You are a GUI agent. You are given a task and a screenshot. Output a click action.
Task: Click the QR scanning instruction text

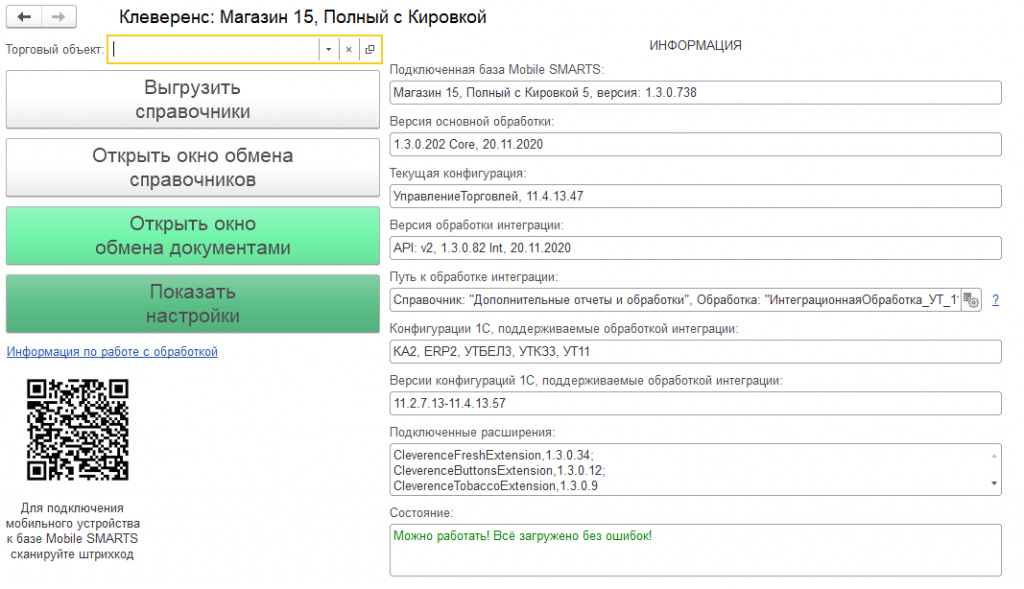coord(72,531)
